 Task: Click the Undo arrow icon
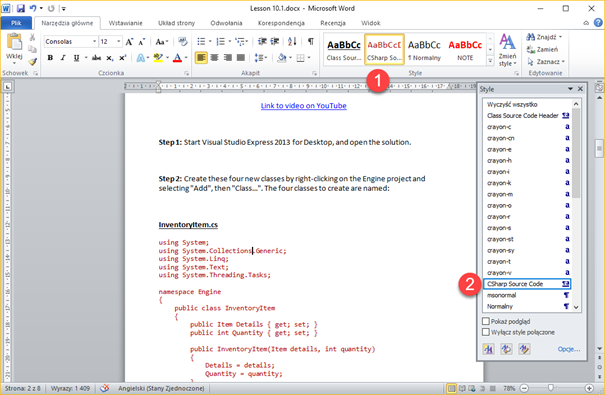33,8
